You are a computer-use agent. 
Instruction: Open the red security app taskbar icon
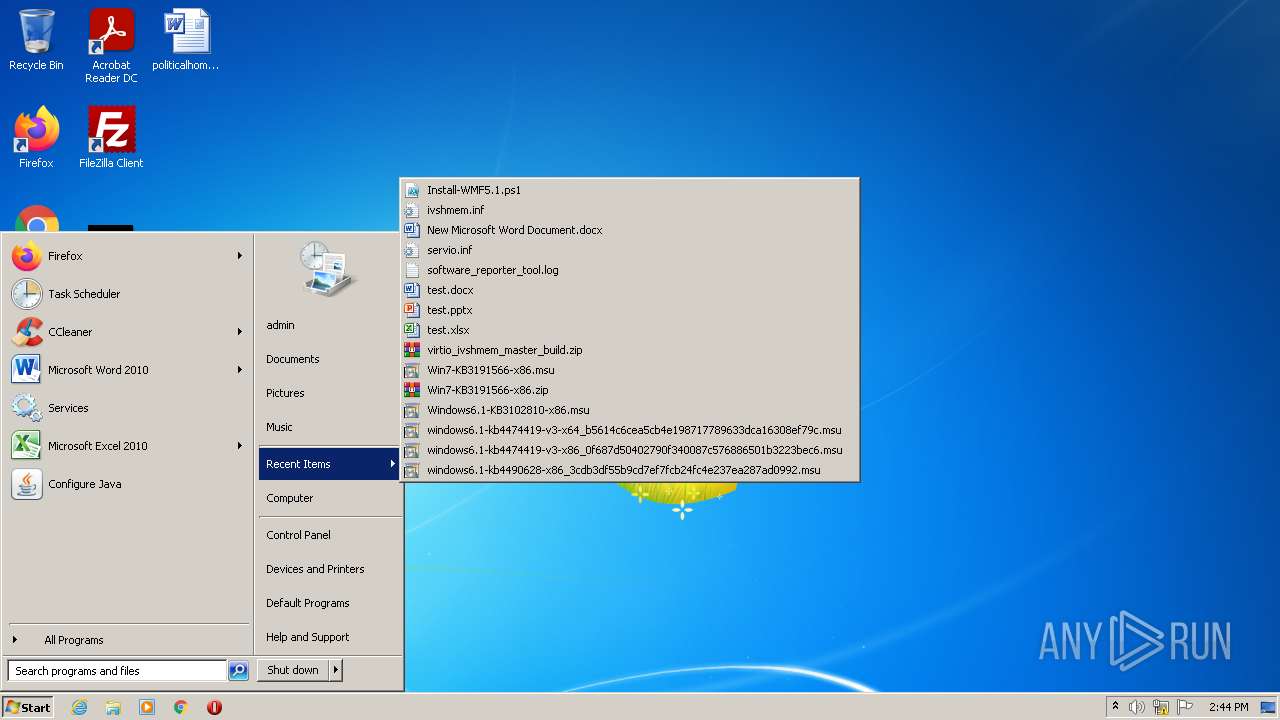(x=214, y=707)
